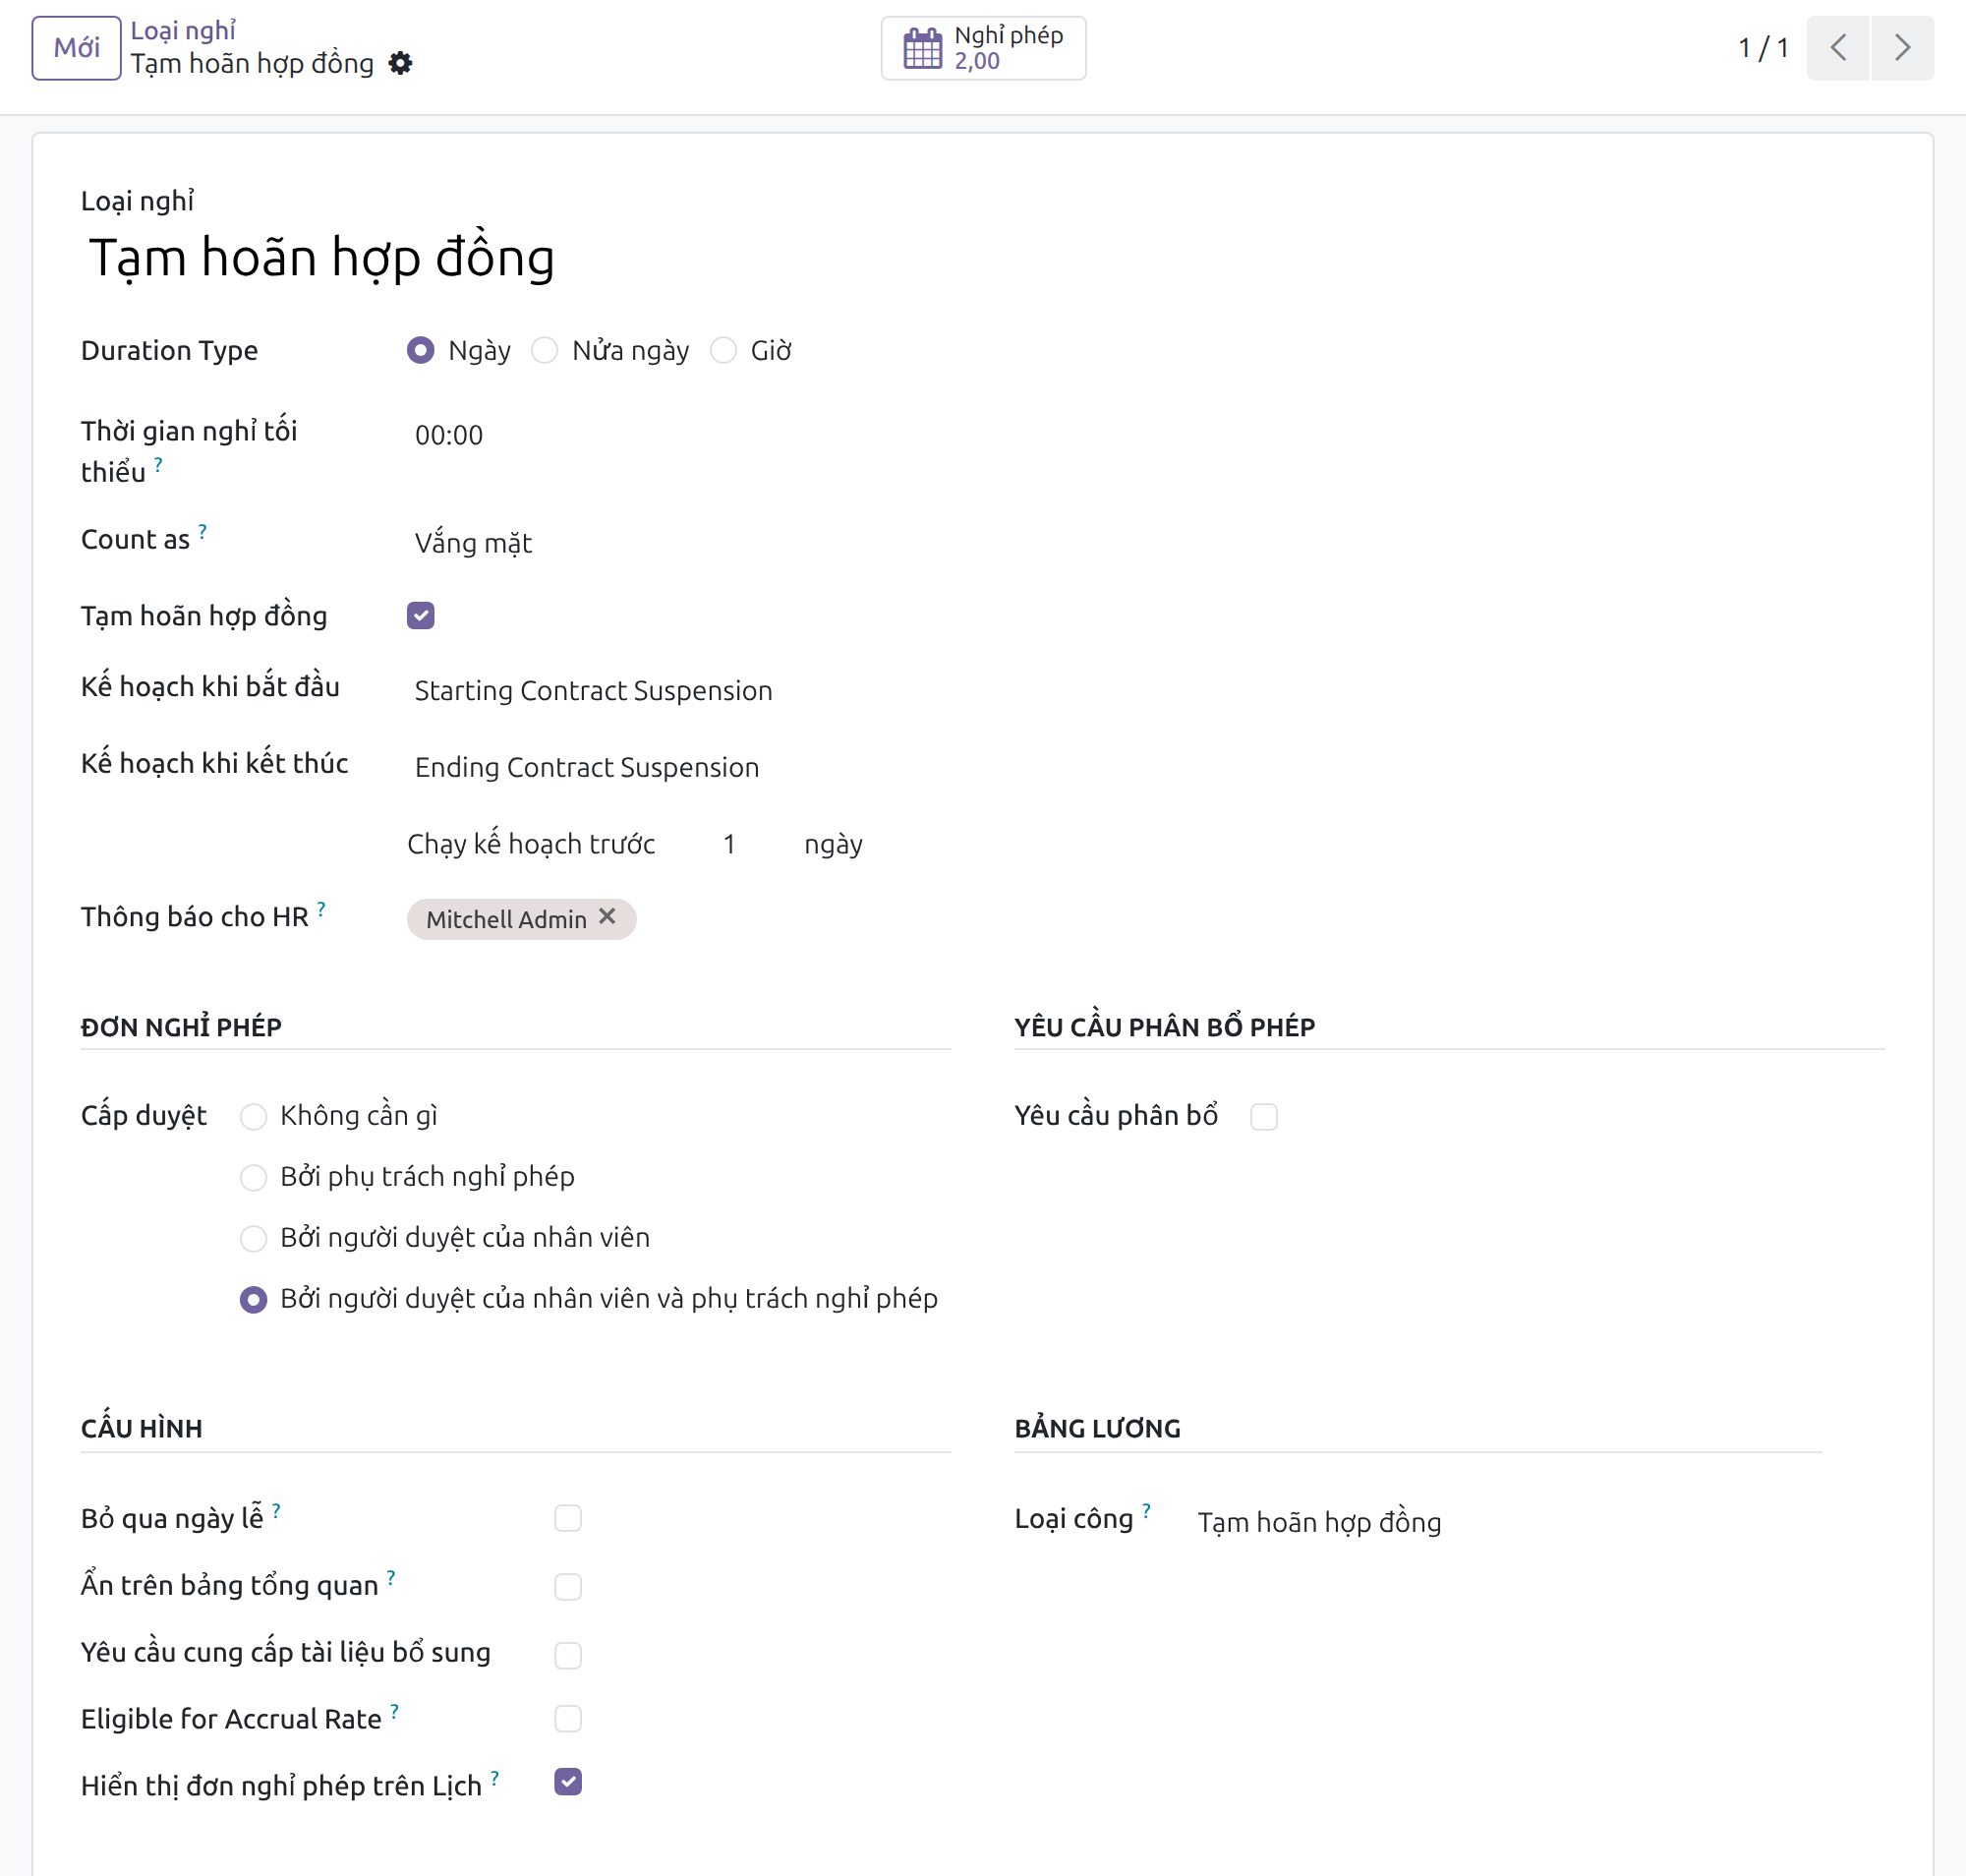Open the Nghỉ phép calendar stat button
The width and height of the screenshot is (1966, 1876).
(983, 48)
